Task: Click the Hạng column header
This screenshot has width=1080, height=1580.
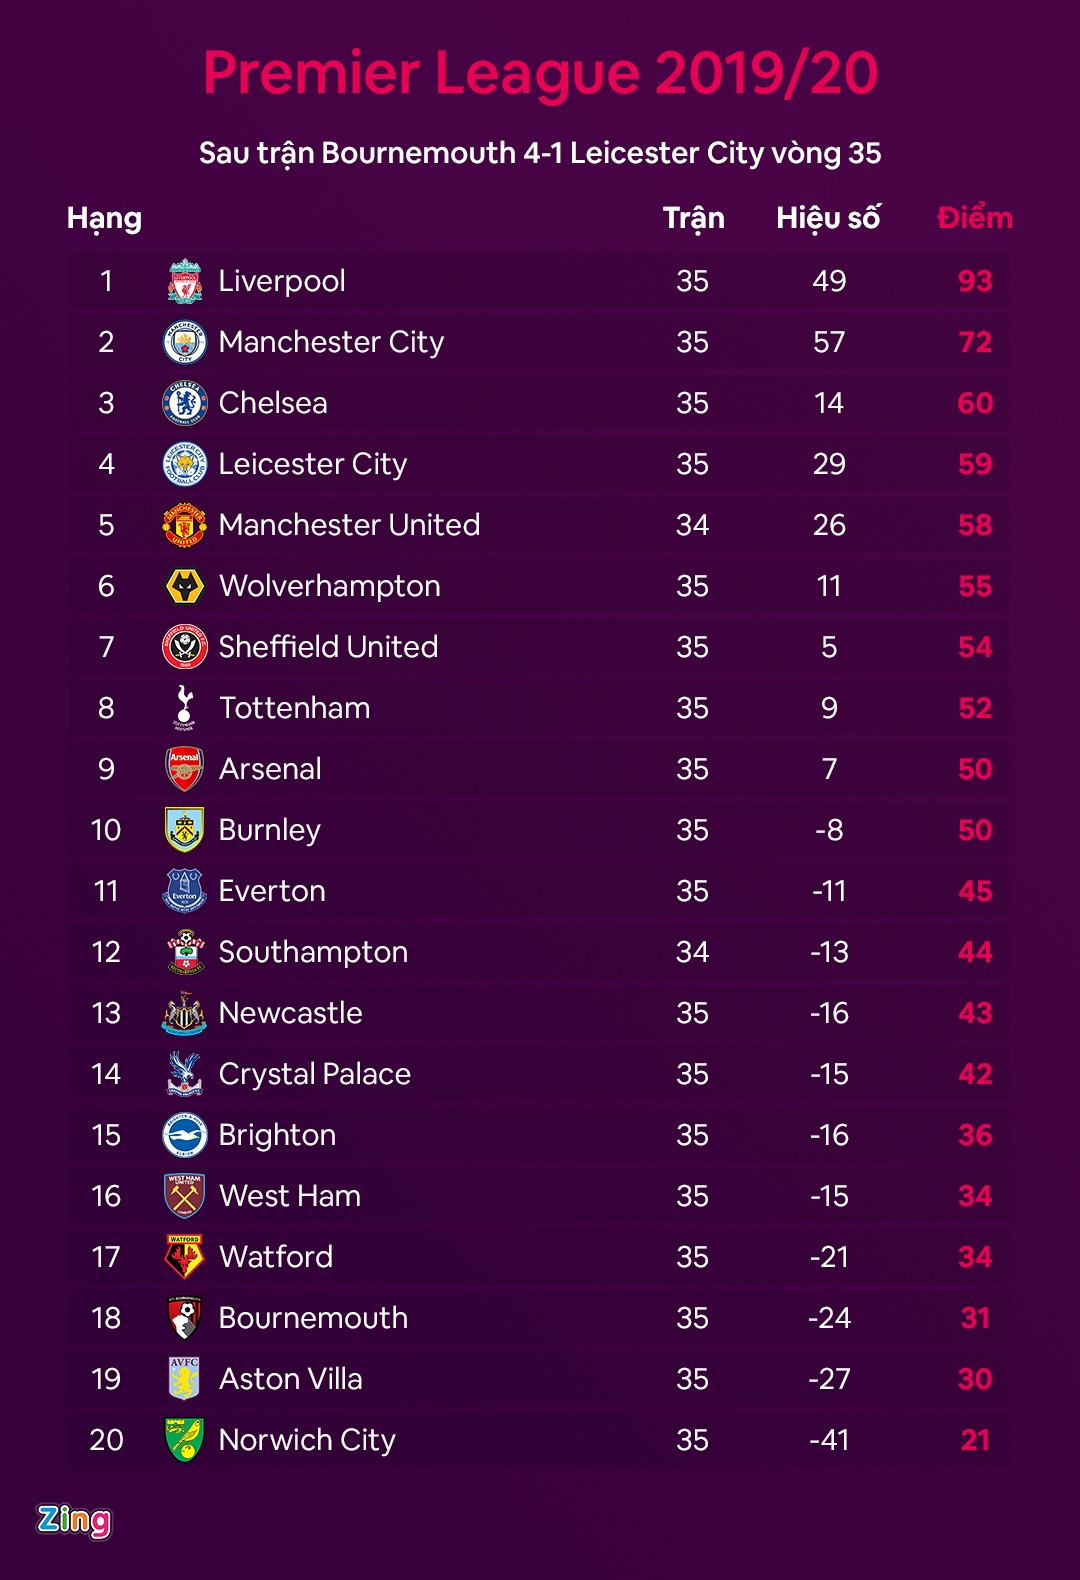Action: (x=104, y=218)
